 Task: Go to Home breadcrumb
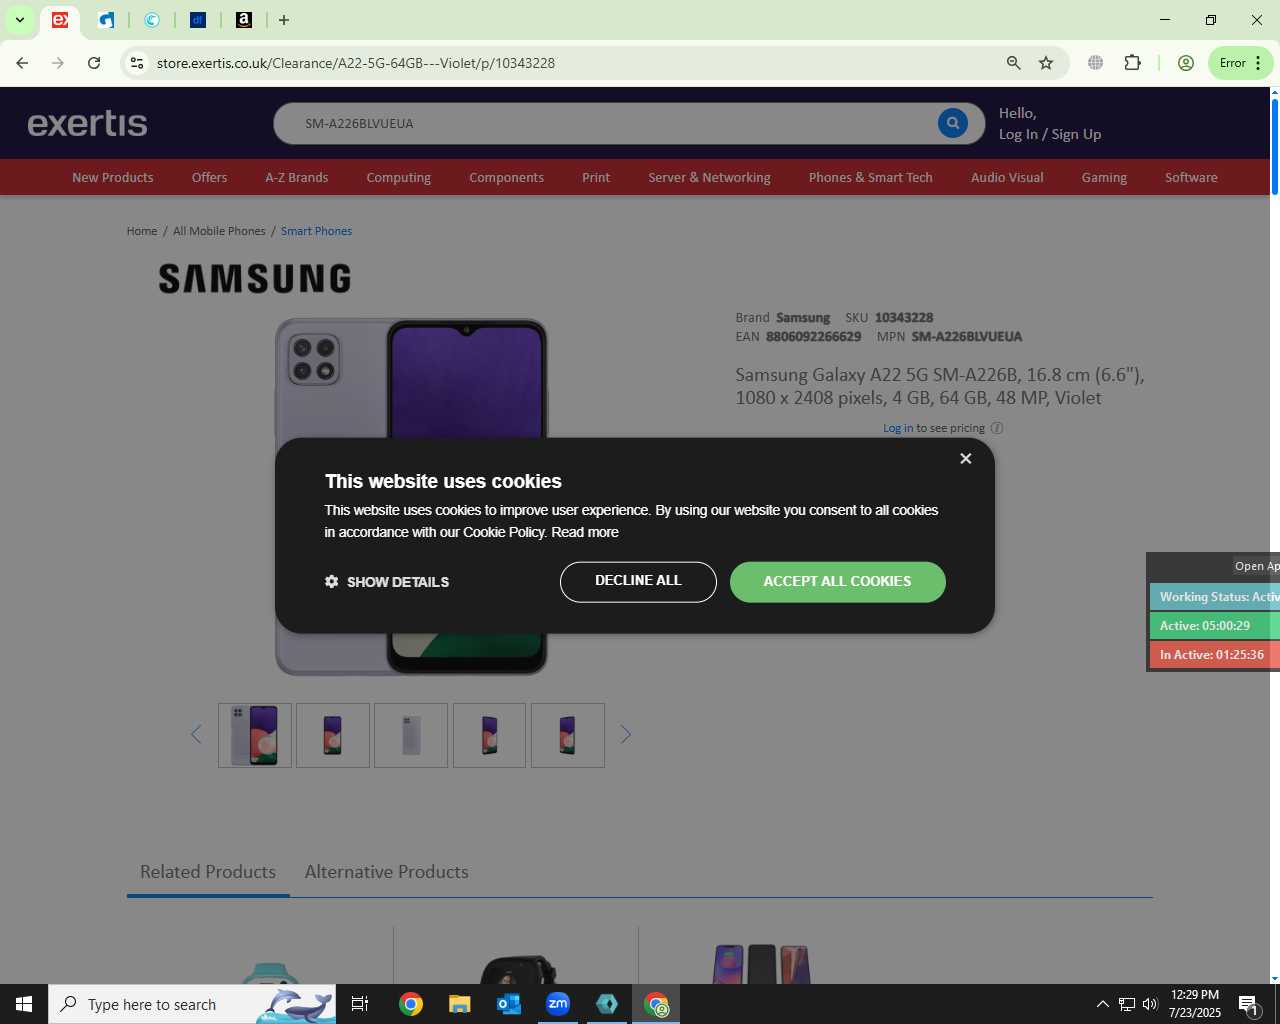point(142,231)
